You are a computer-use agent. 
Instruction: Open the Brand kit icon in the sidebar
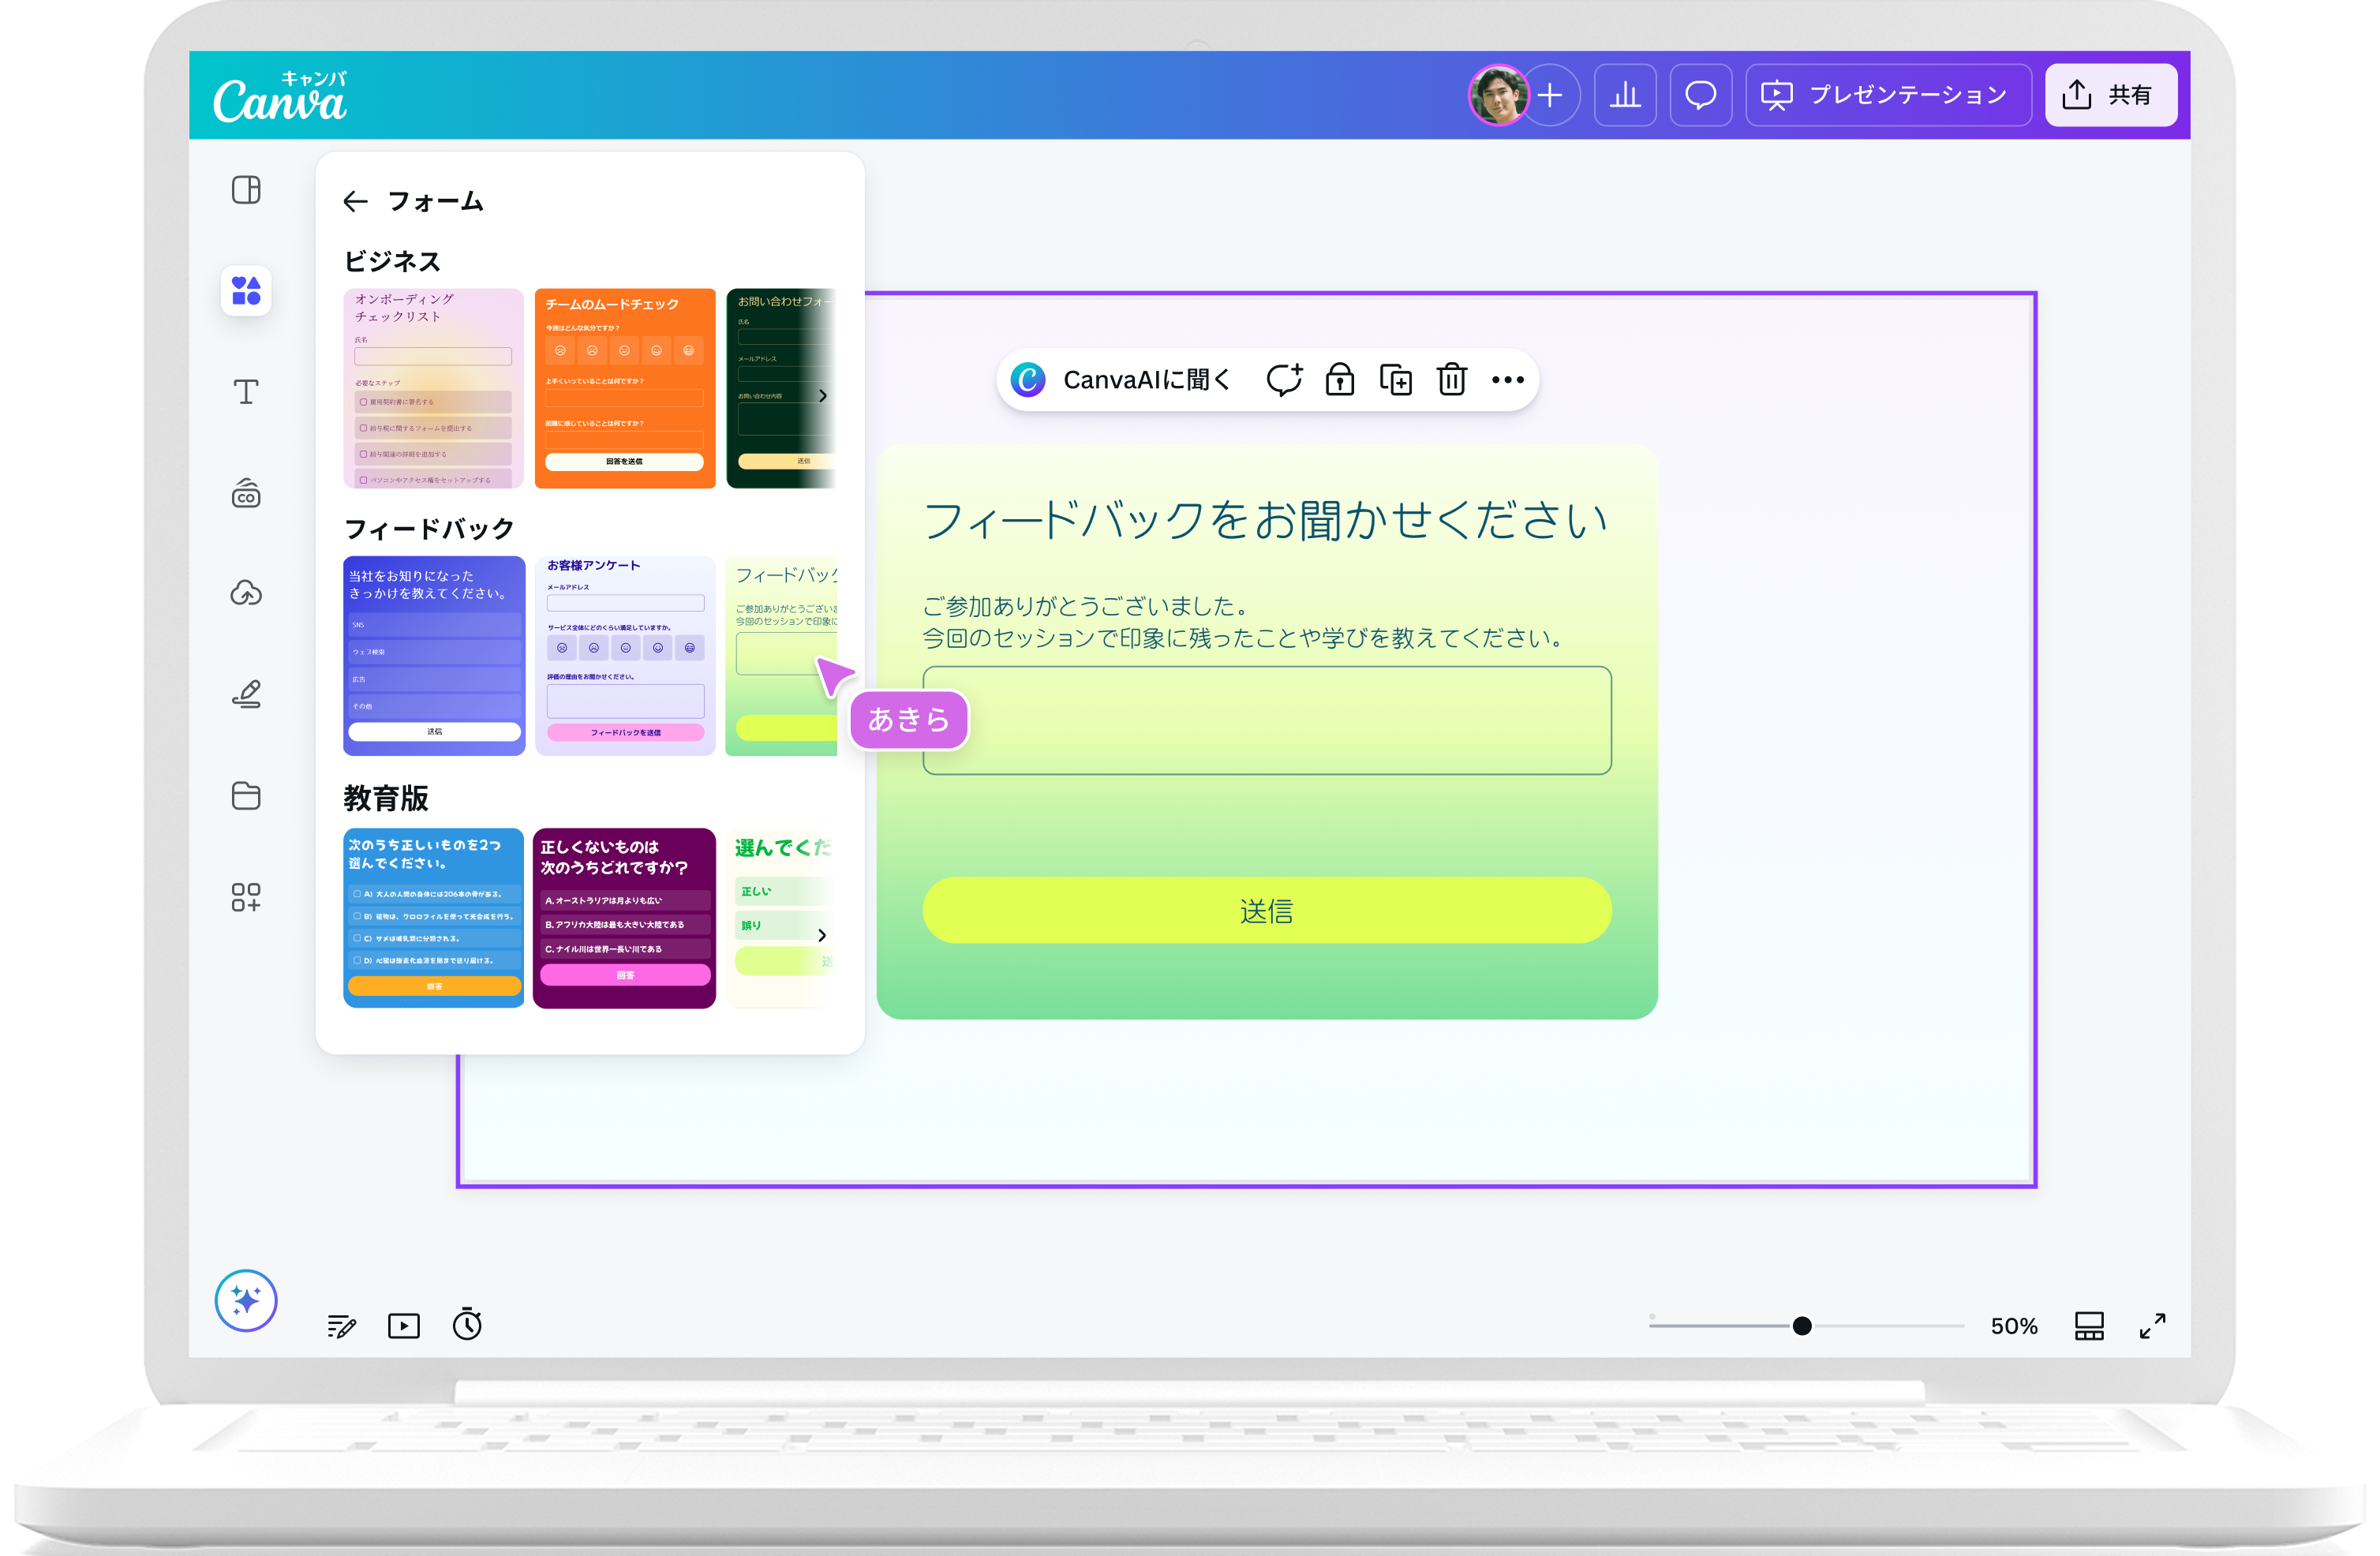point(246,493)
